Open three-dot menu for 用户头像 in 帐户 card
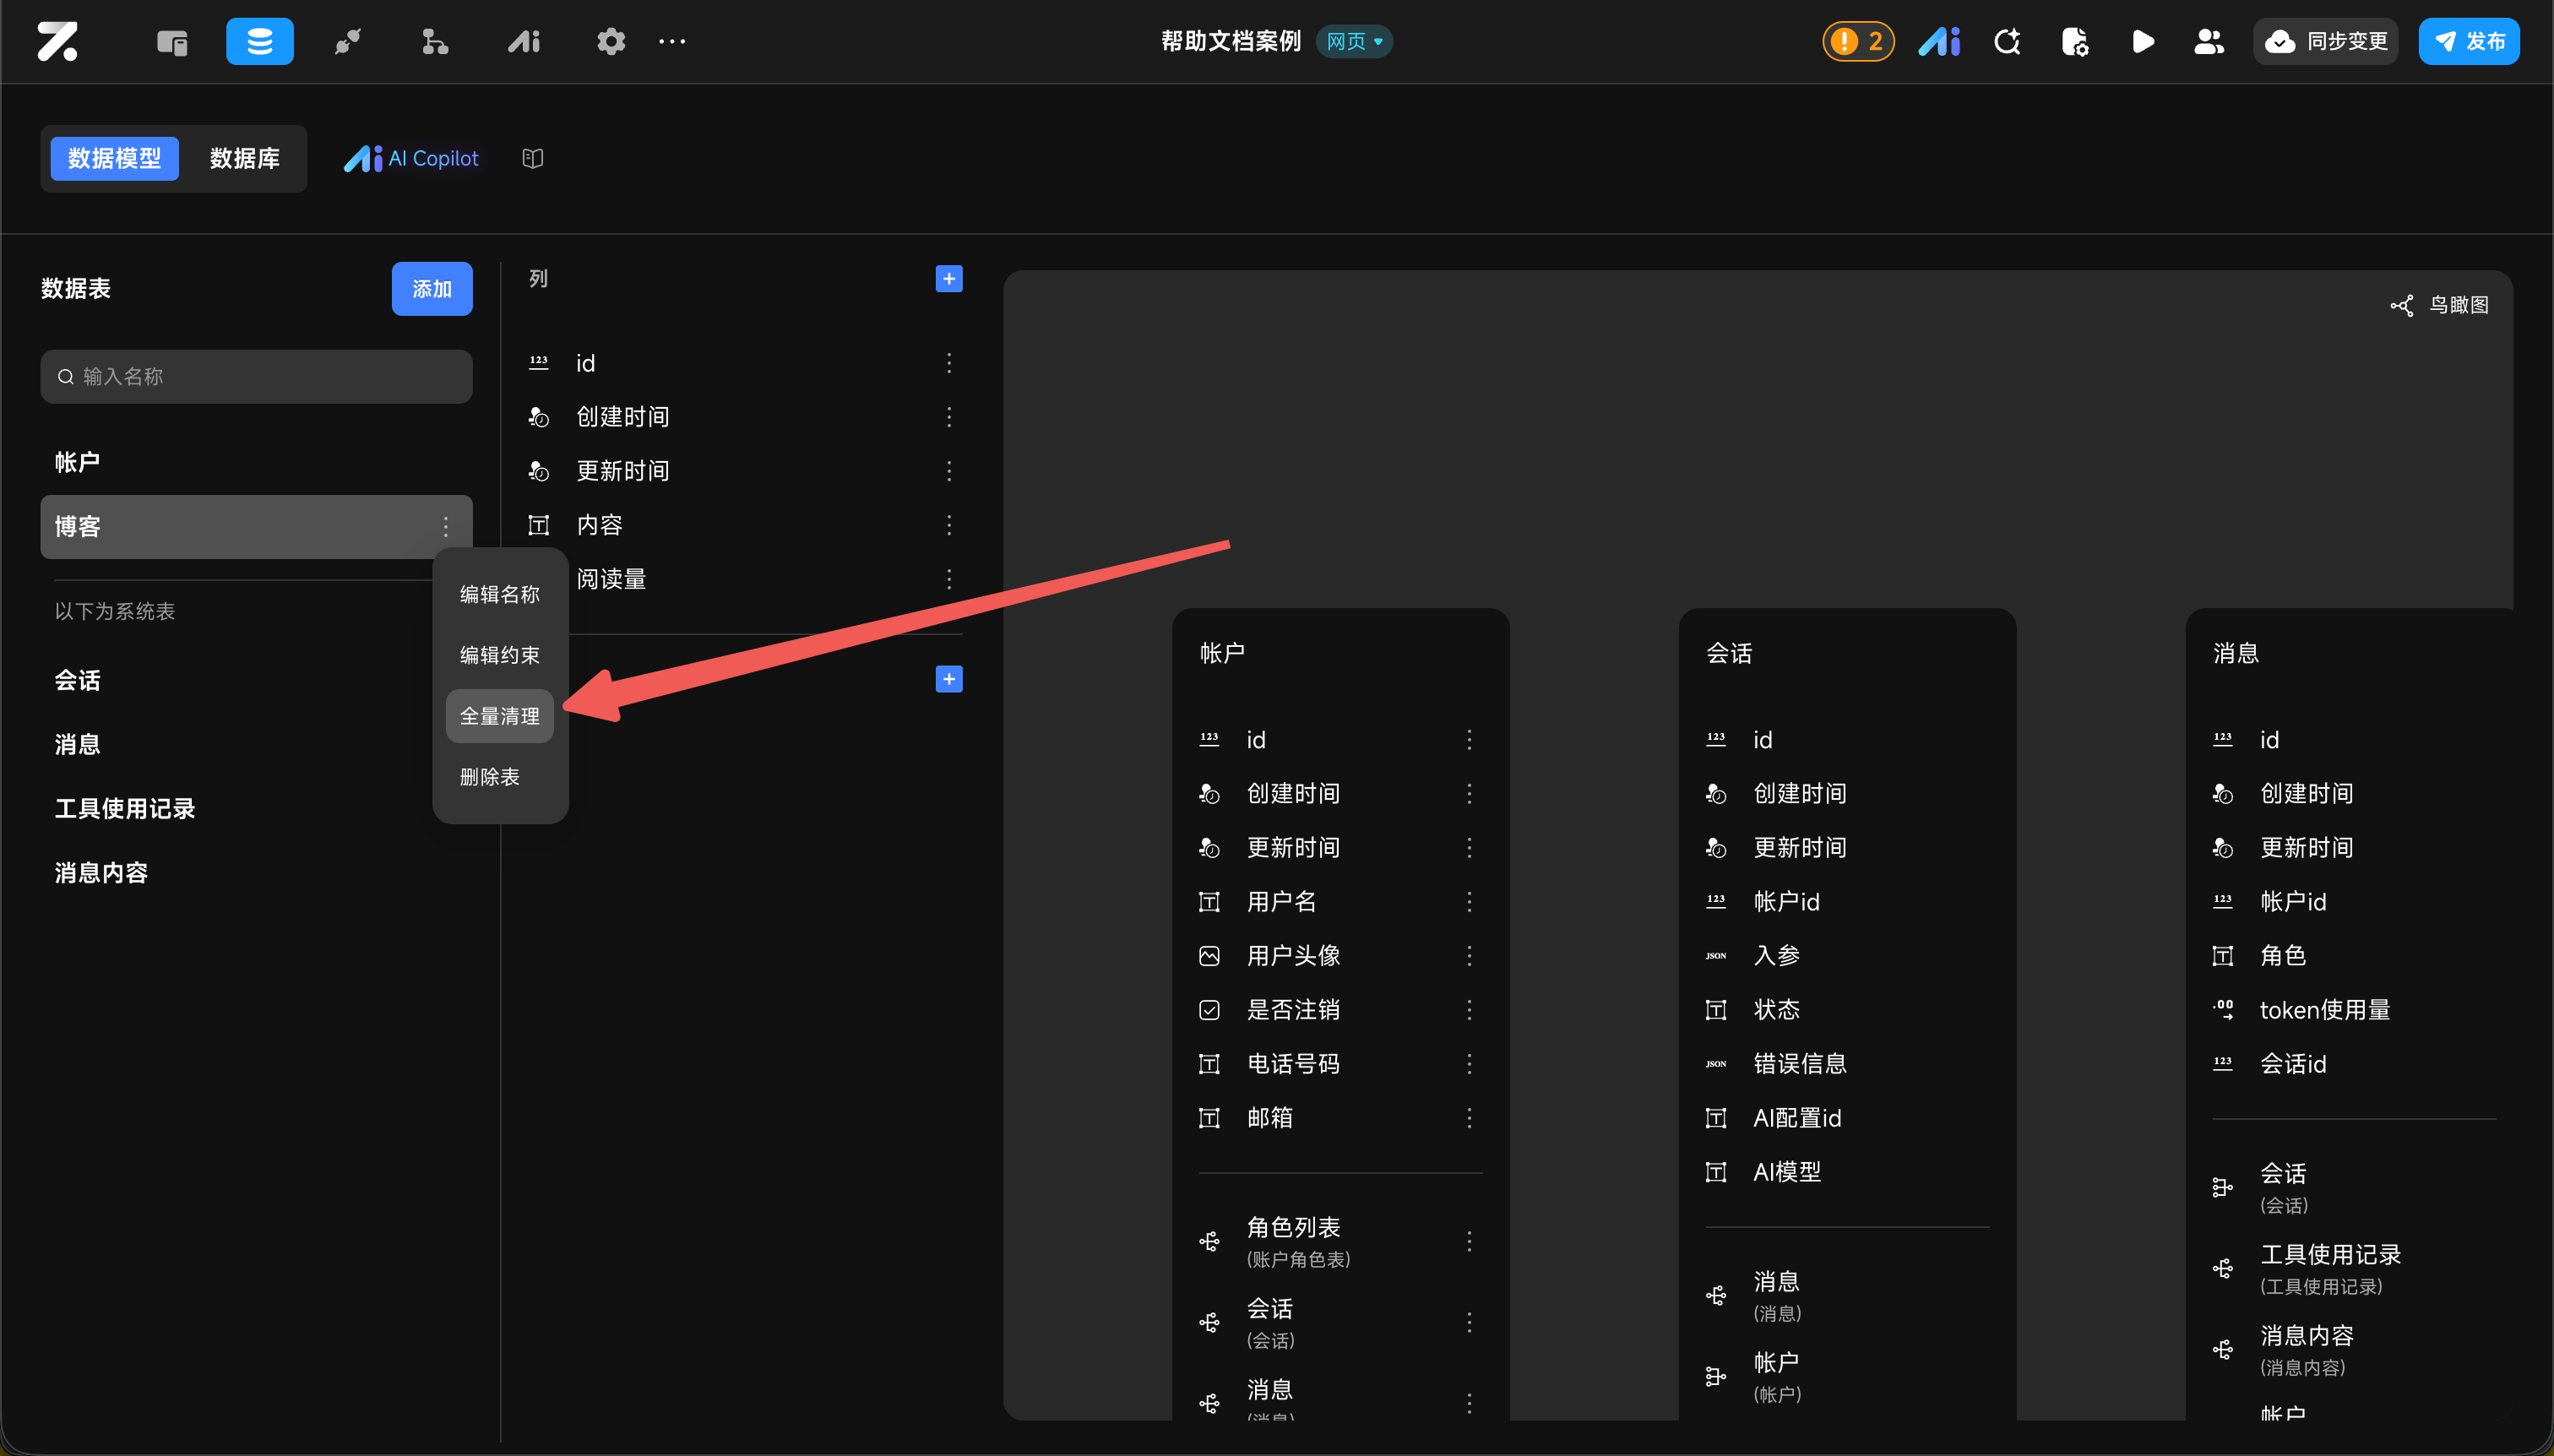2554x1456 pixels. coord(1469,955)
